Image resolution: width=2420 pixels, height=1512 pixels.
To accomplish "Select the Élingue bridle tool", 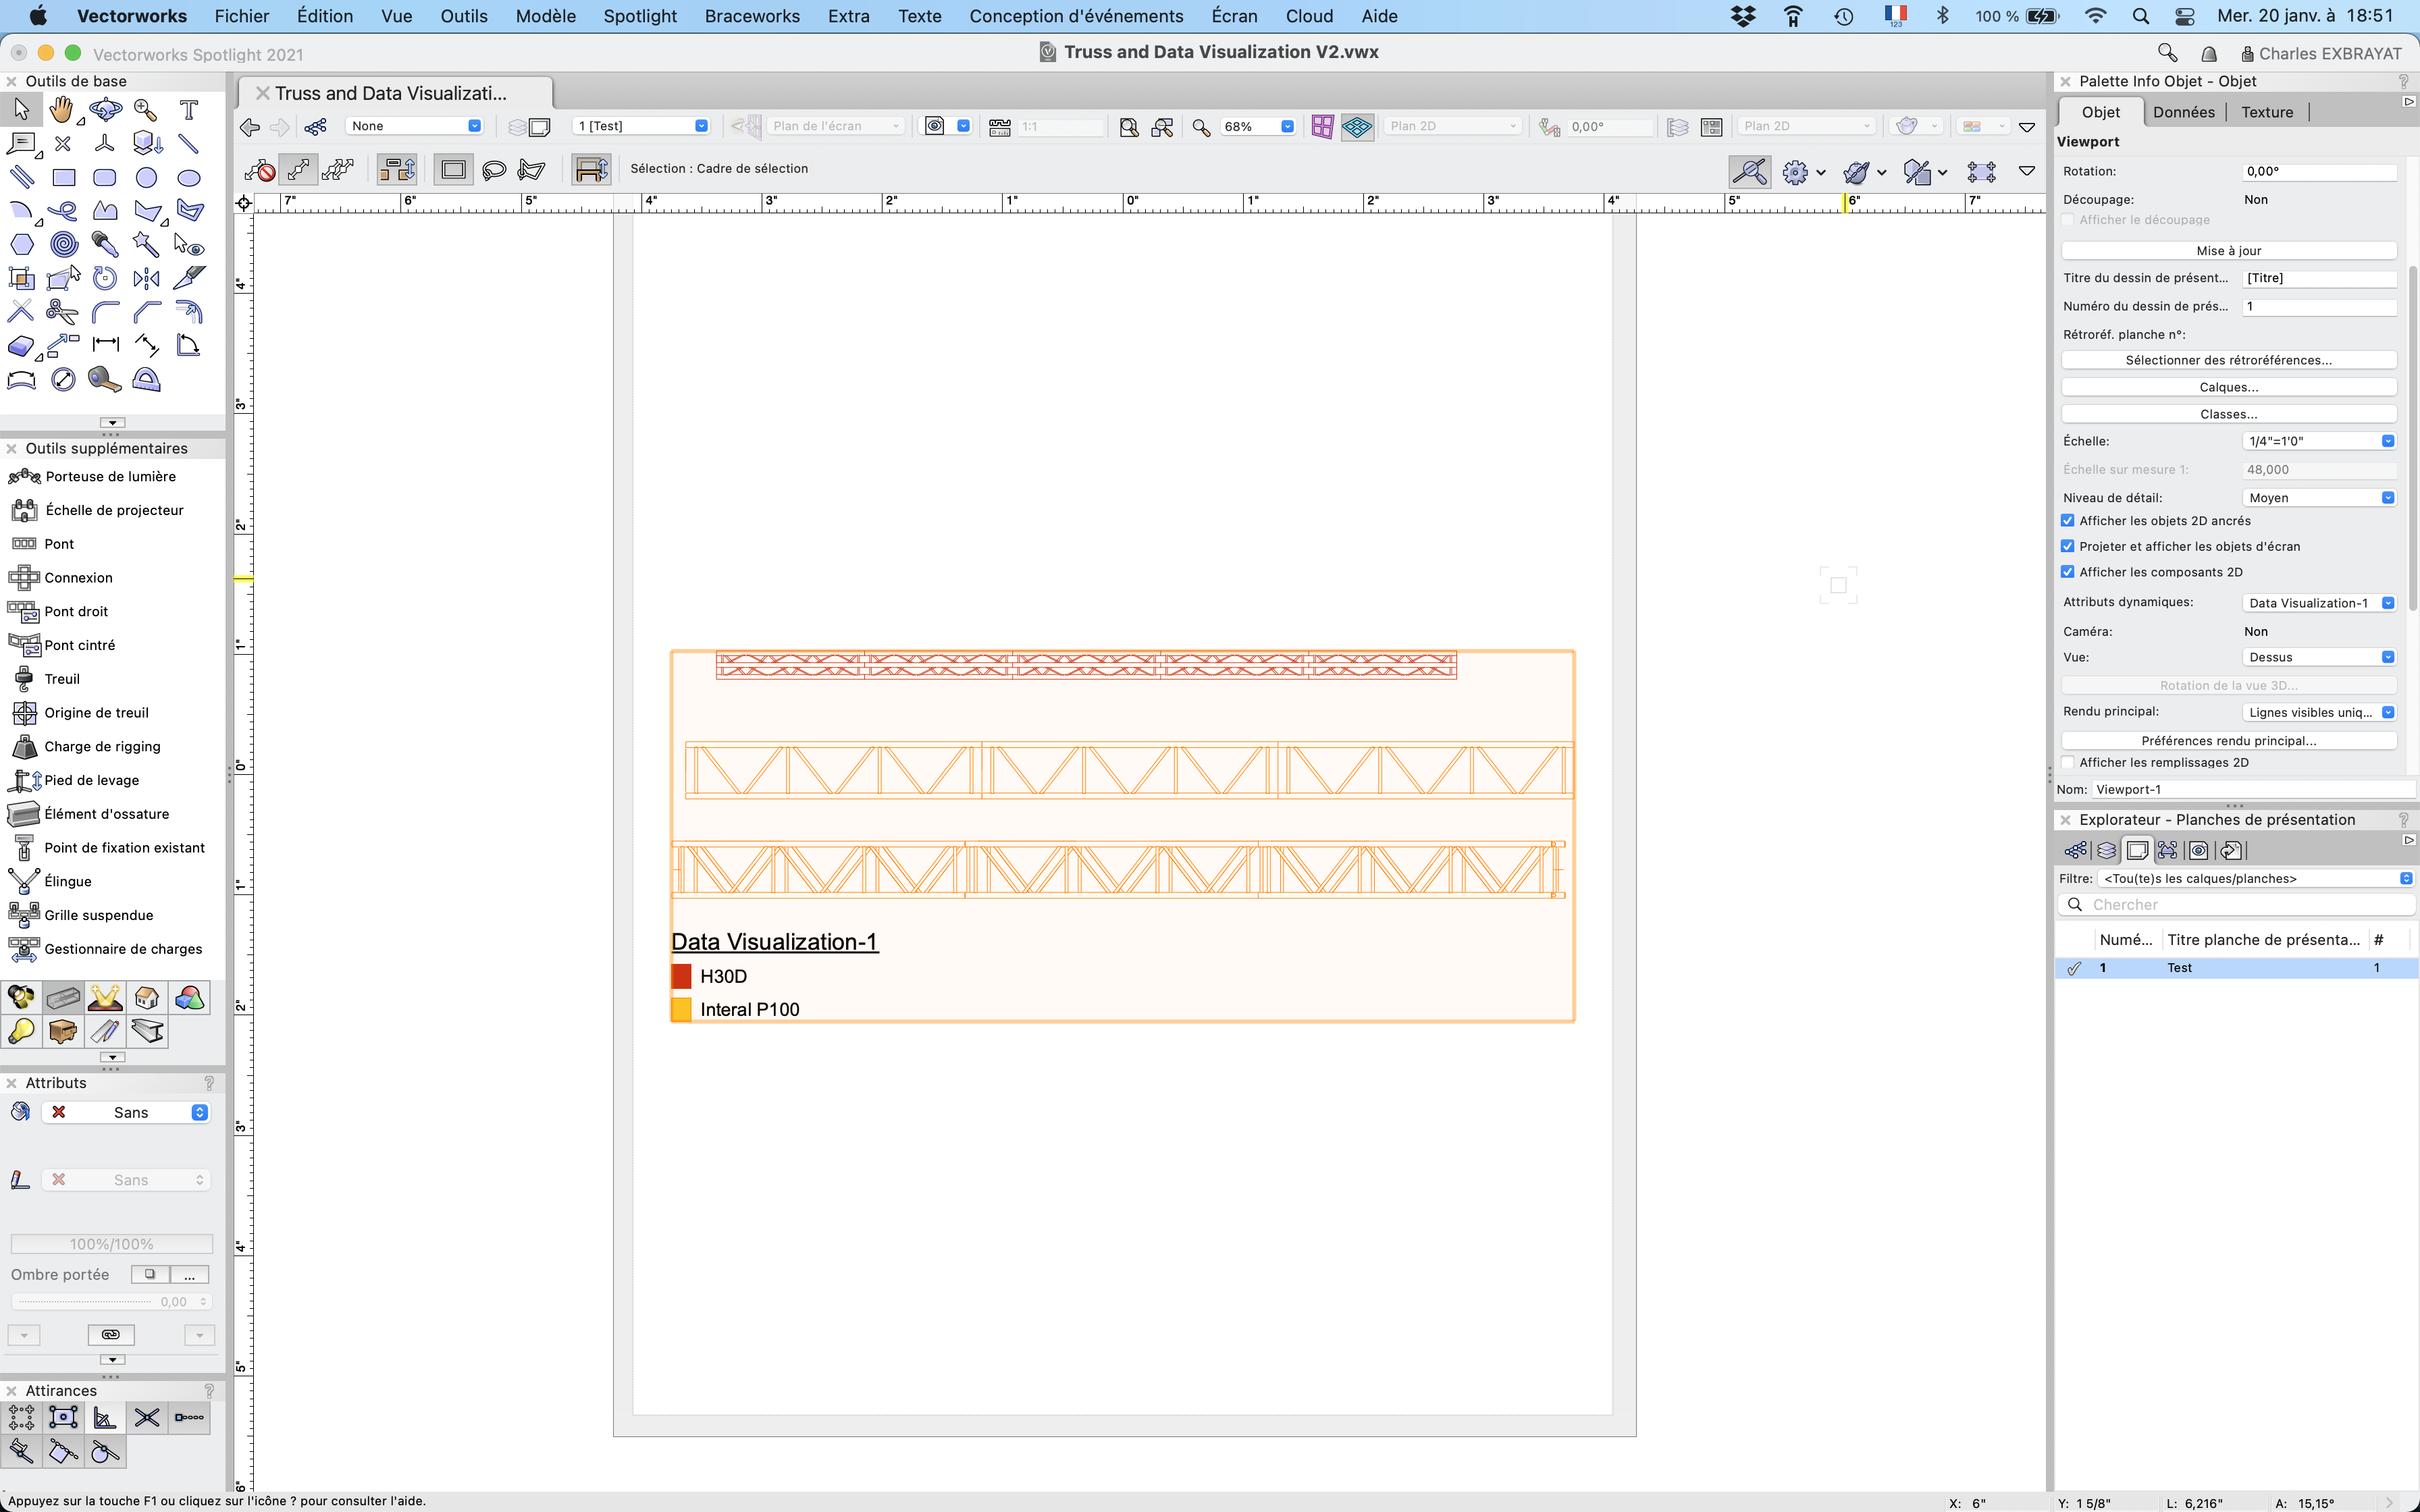I will click(x=67, y=881).
